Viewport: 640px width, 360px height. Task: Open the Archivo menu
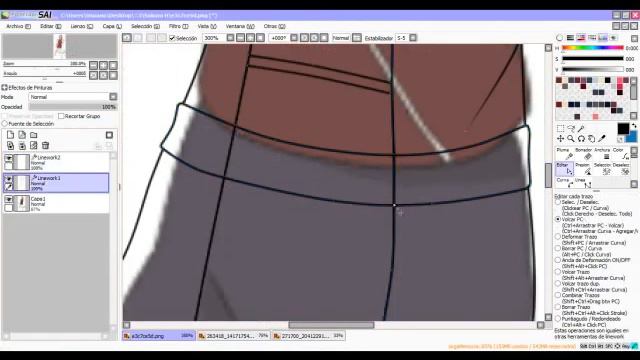(18, 26)
